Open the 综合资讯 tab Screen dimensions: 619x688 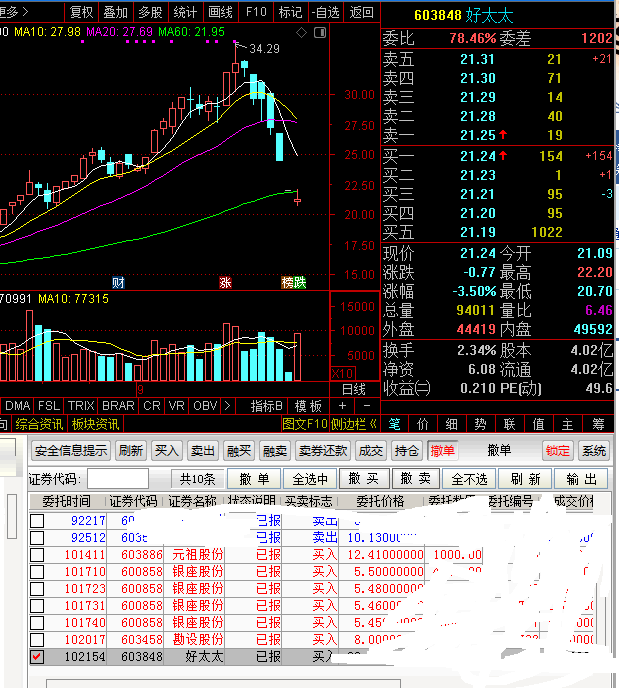click(39, 424)
